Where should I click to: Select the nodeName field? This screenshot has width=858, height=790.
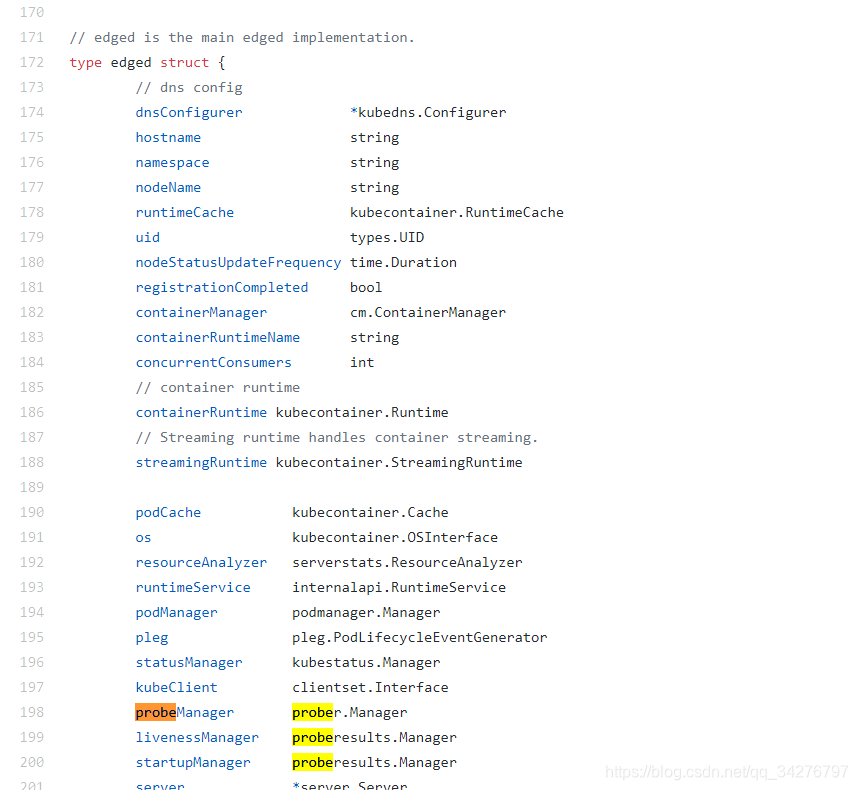(x=168, y=188)
